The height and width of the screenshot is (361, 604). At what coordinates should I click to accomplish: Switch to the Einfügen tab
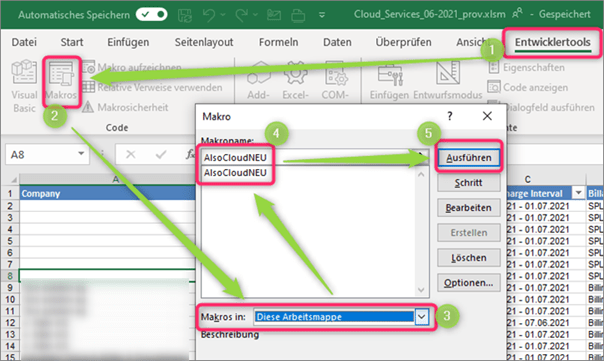(128, 42)
